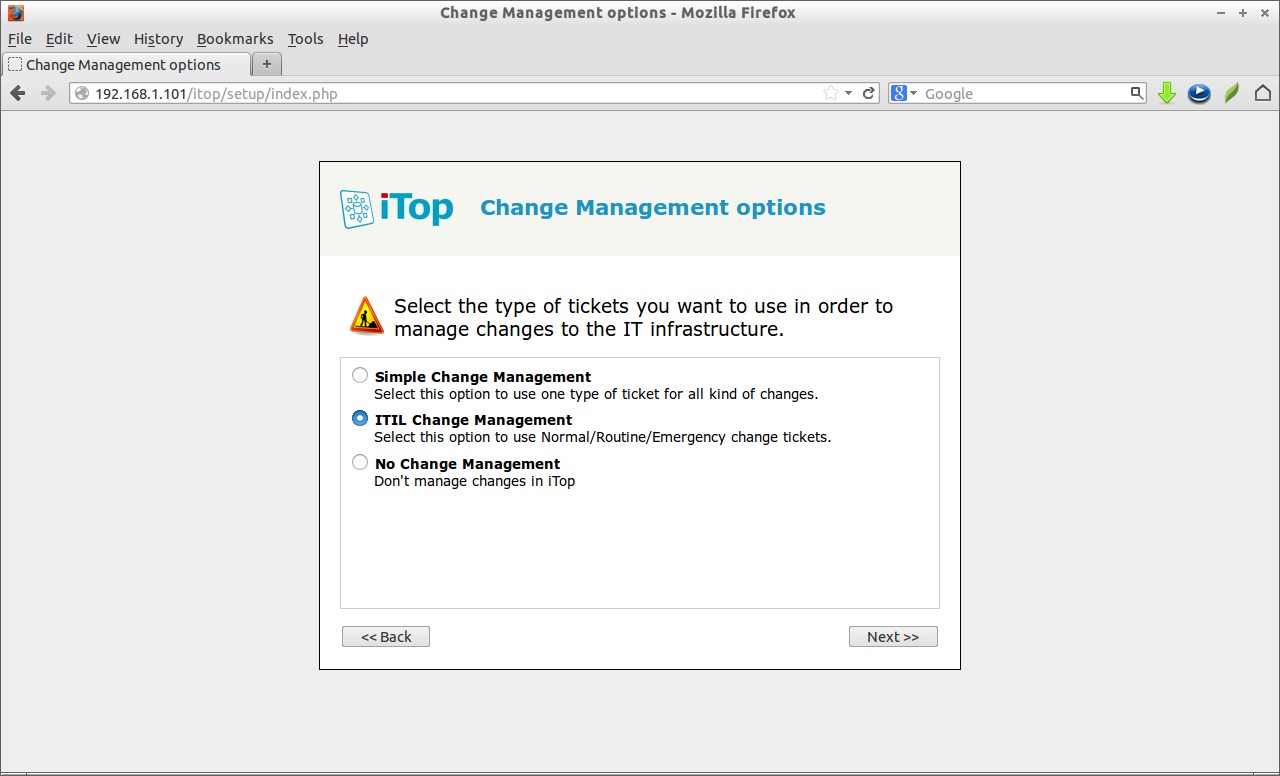Click the green leaf toolbar icon
The width and height of the screenshot is (1280, 776).
click(1232, 93)
